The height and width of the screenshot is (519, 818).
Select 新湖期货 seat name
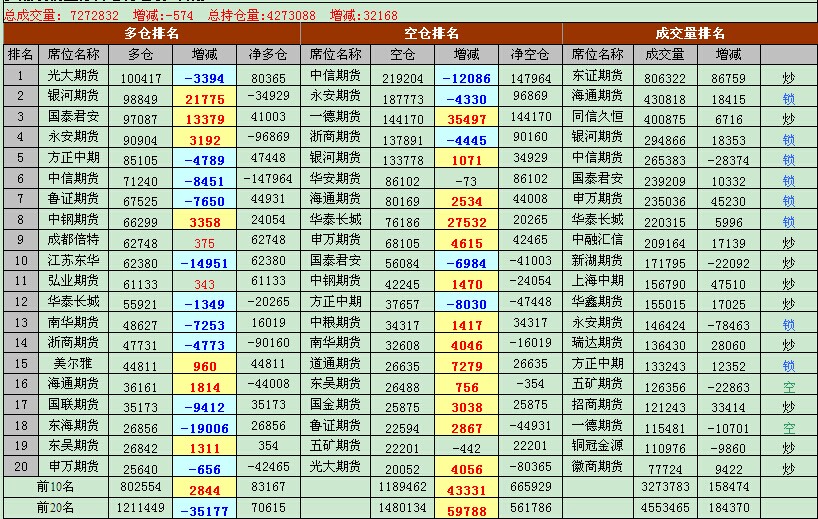pyautogui.click(x=597, y=260)
